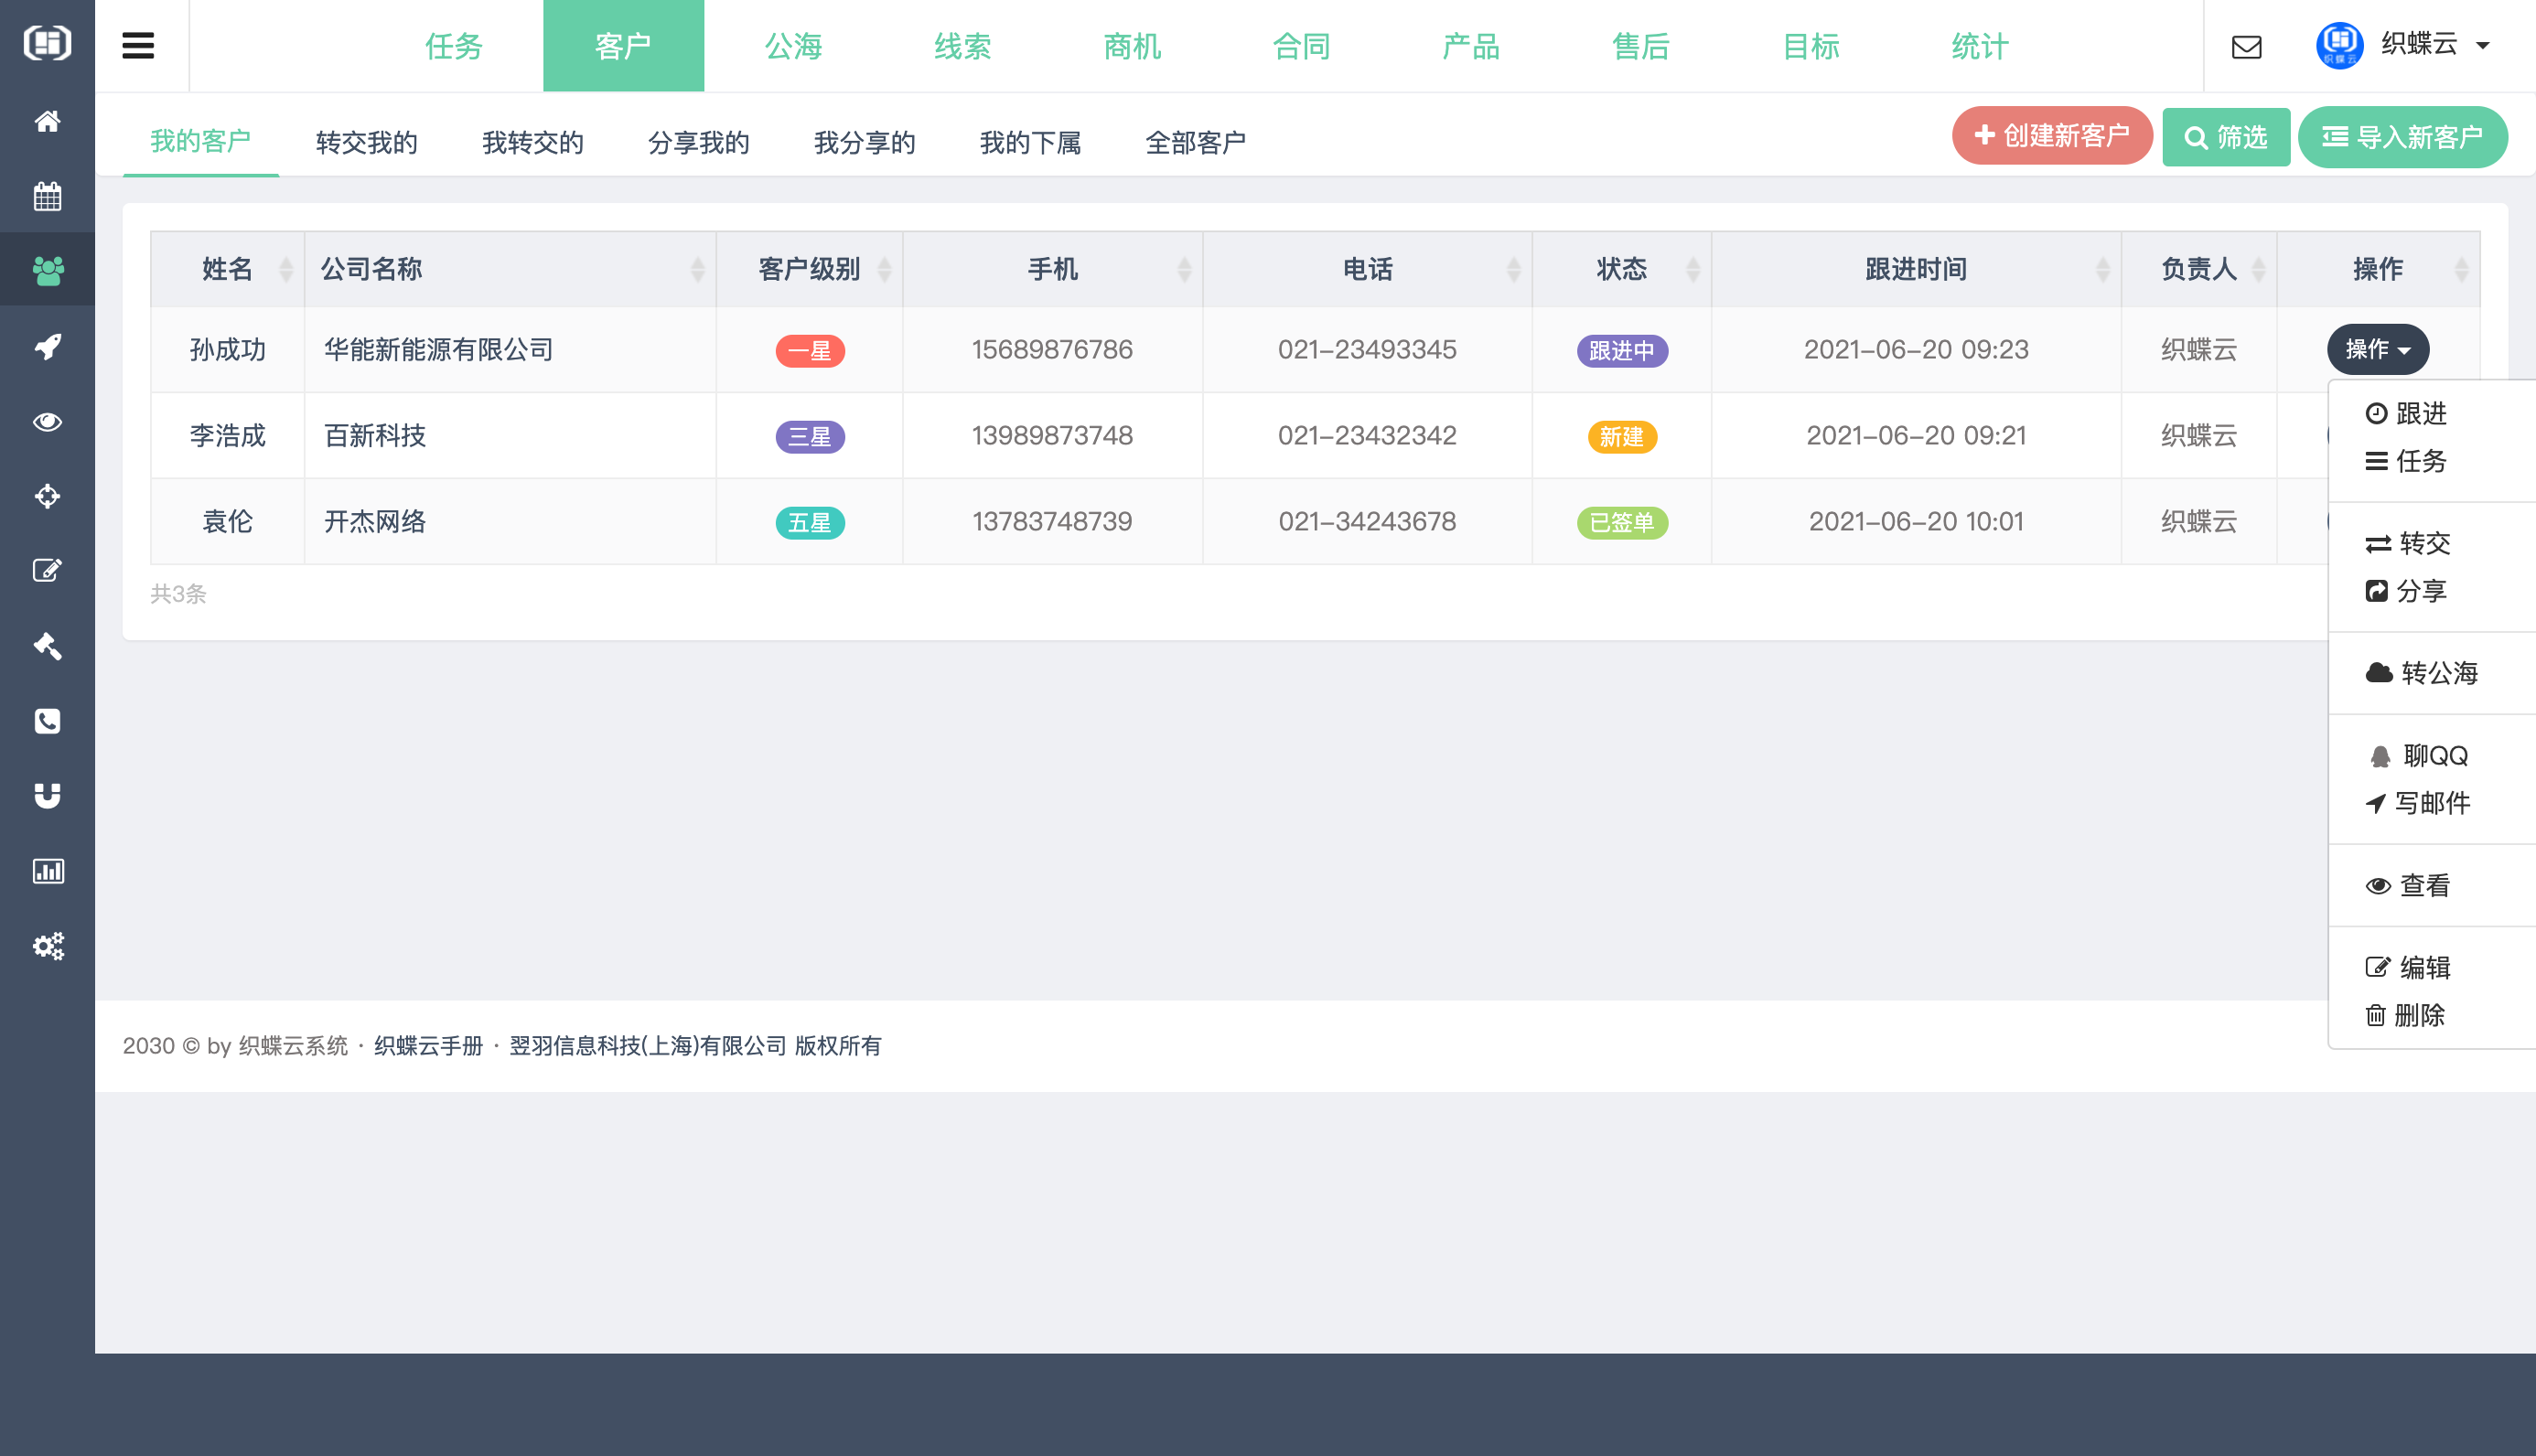The width and height of the screenshot is (2536, 1456).
Task: Select the target crosshair icon in the sidebar
Action: (x=47, y=496)
